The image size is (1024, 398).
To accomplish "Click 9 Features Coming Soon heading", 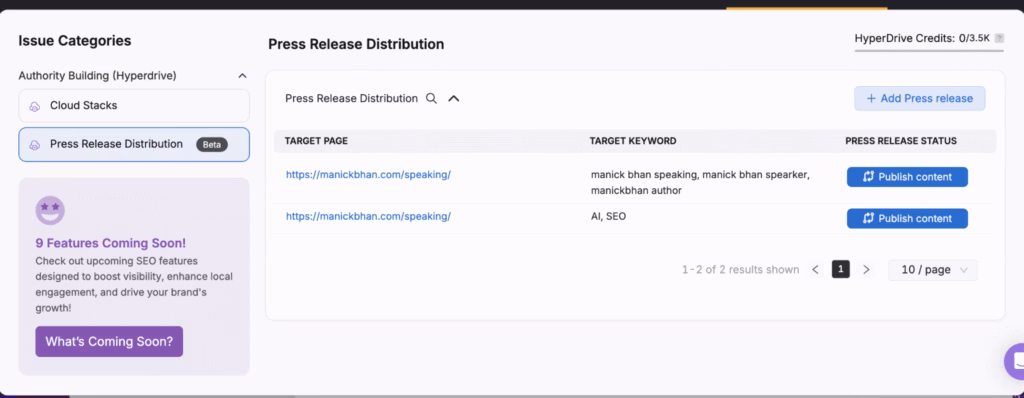I will pos(110,243).
